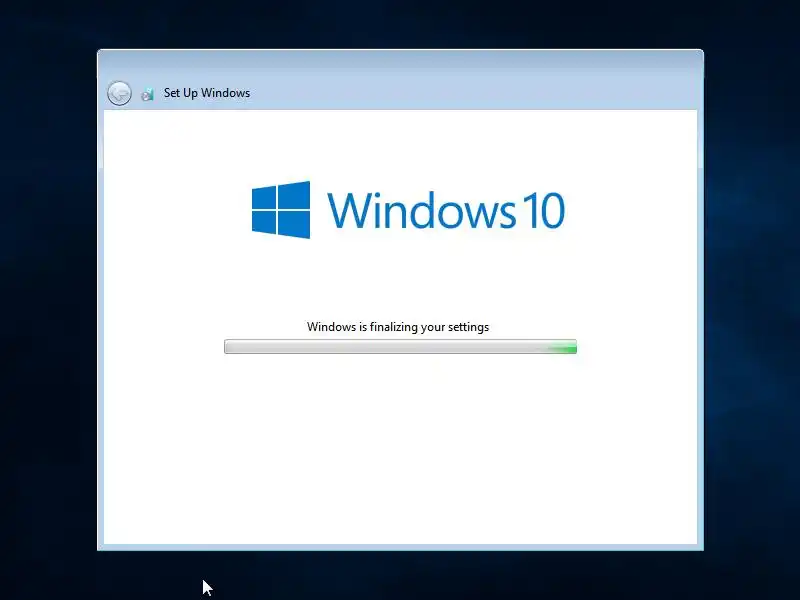Click the 'Windows is finalizing your settings' text

[398, 327]
